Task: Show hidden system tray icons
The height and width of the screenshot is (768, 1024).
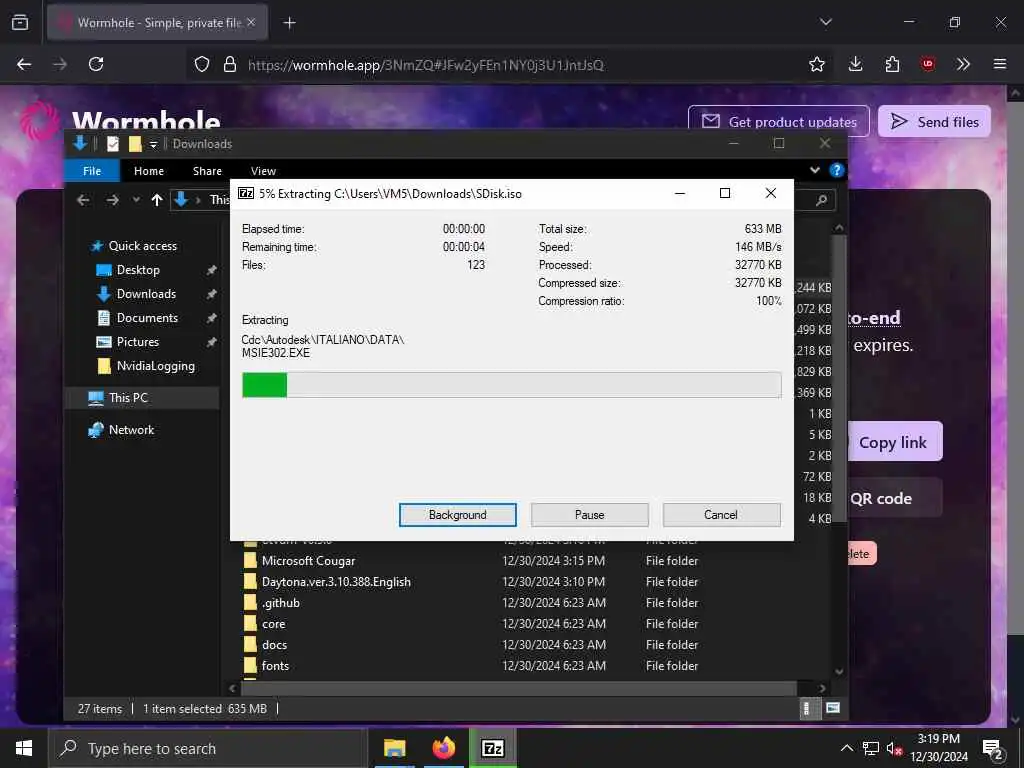Action: tap(846, 748)
